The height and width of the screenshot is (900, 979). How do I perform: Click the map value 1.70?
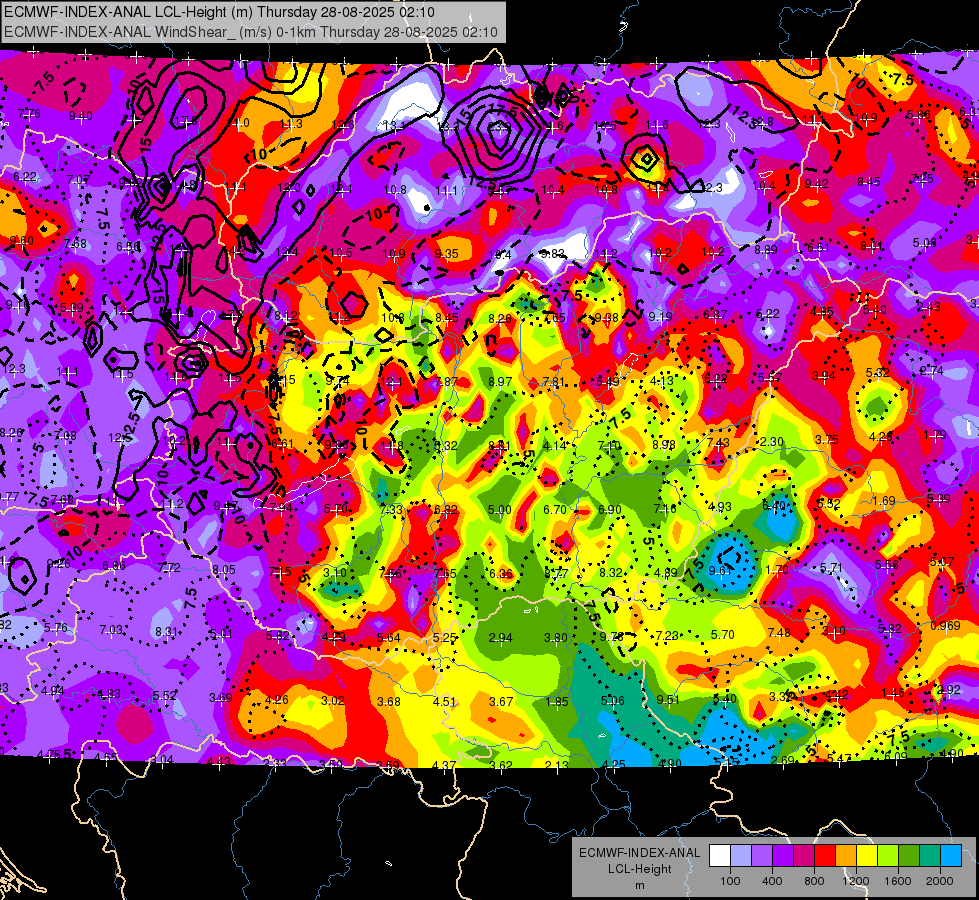click(777, 570)
